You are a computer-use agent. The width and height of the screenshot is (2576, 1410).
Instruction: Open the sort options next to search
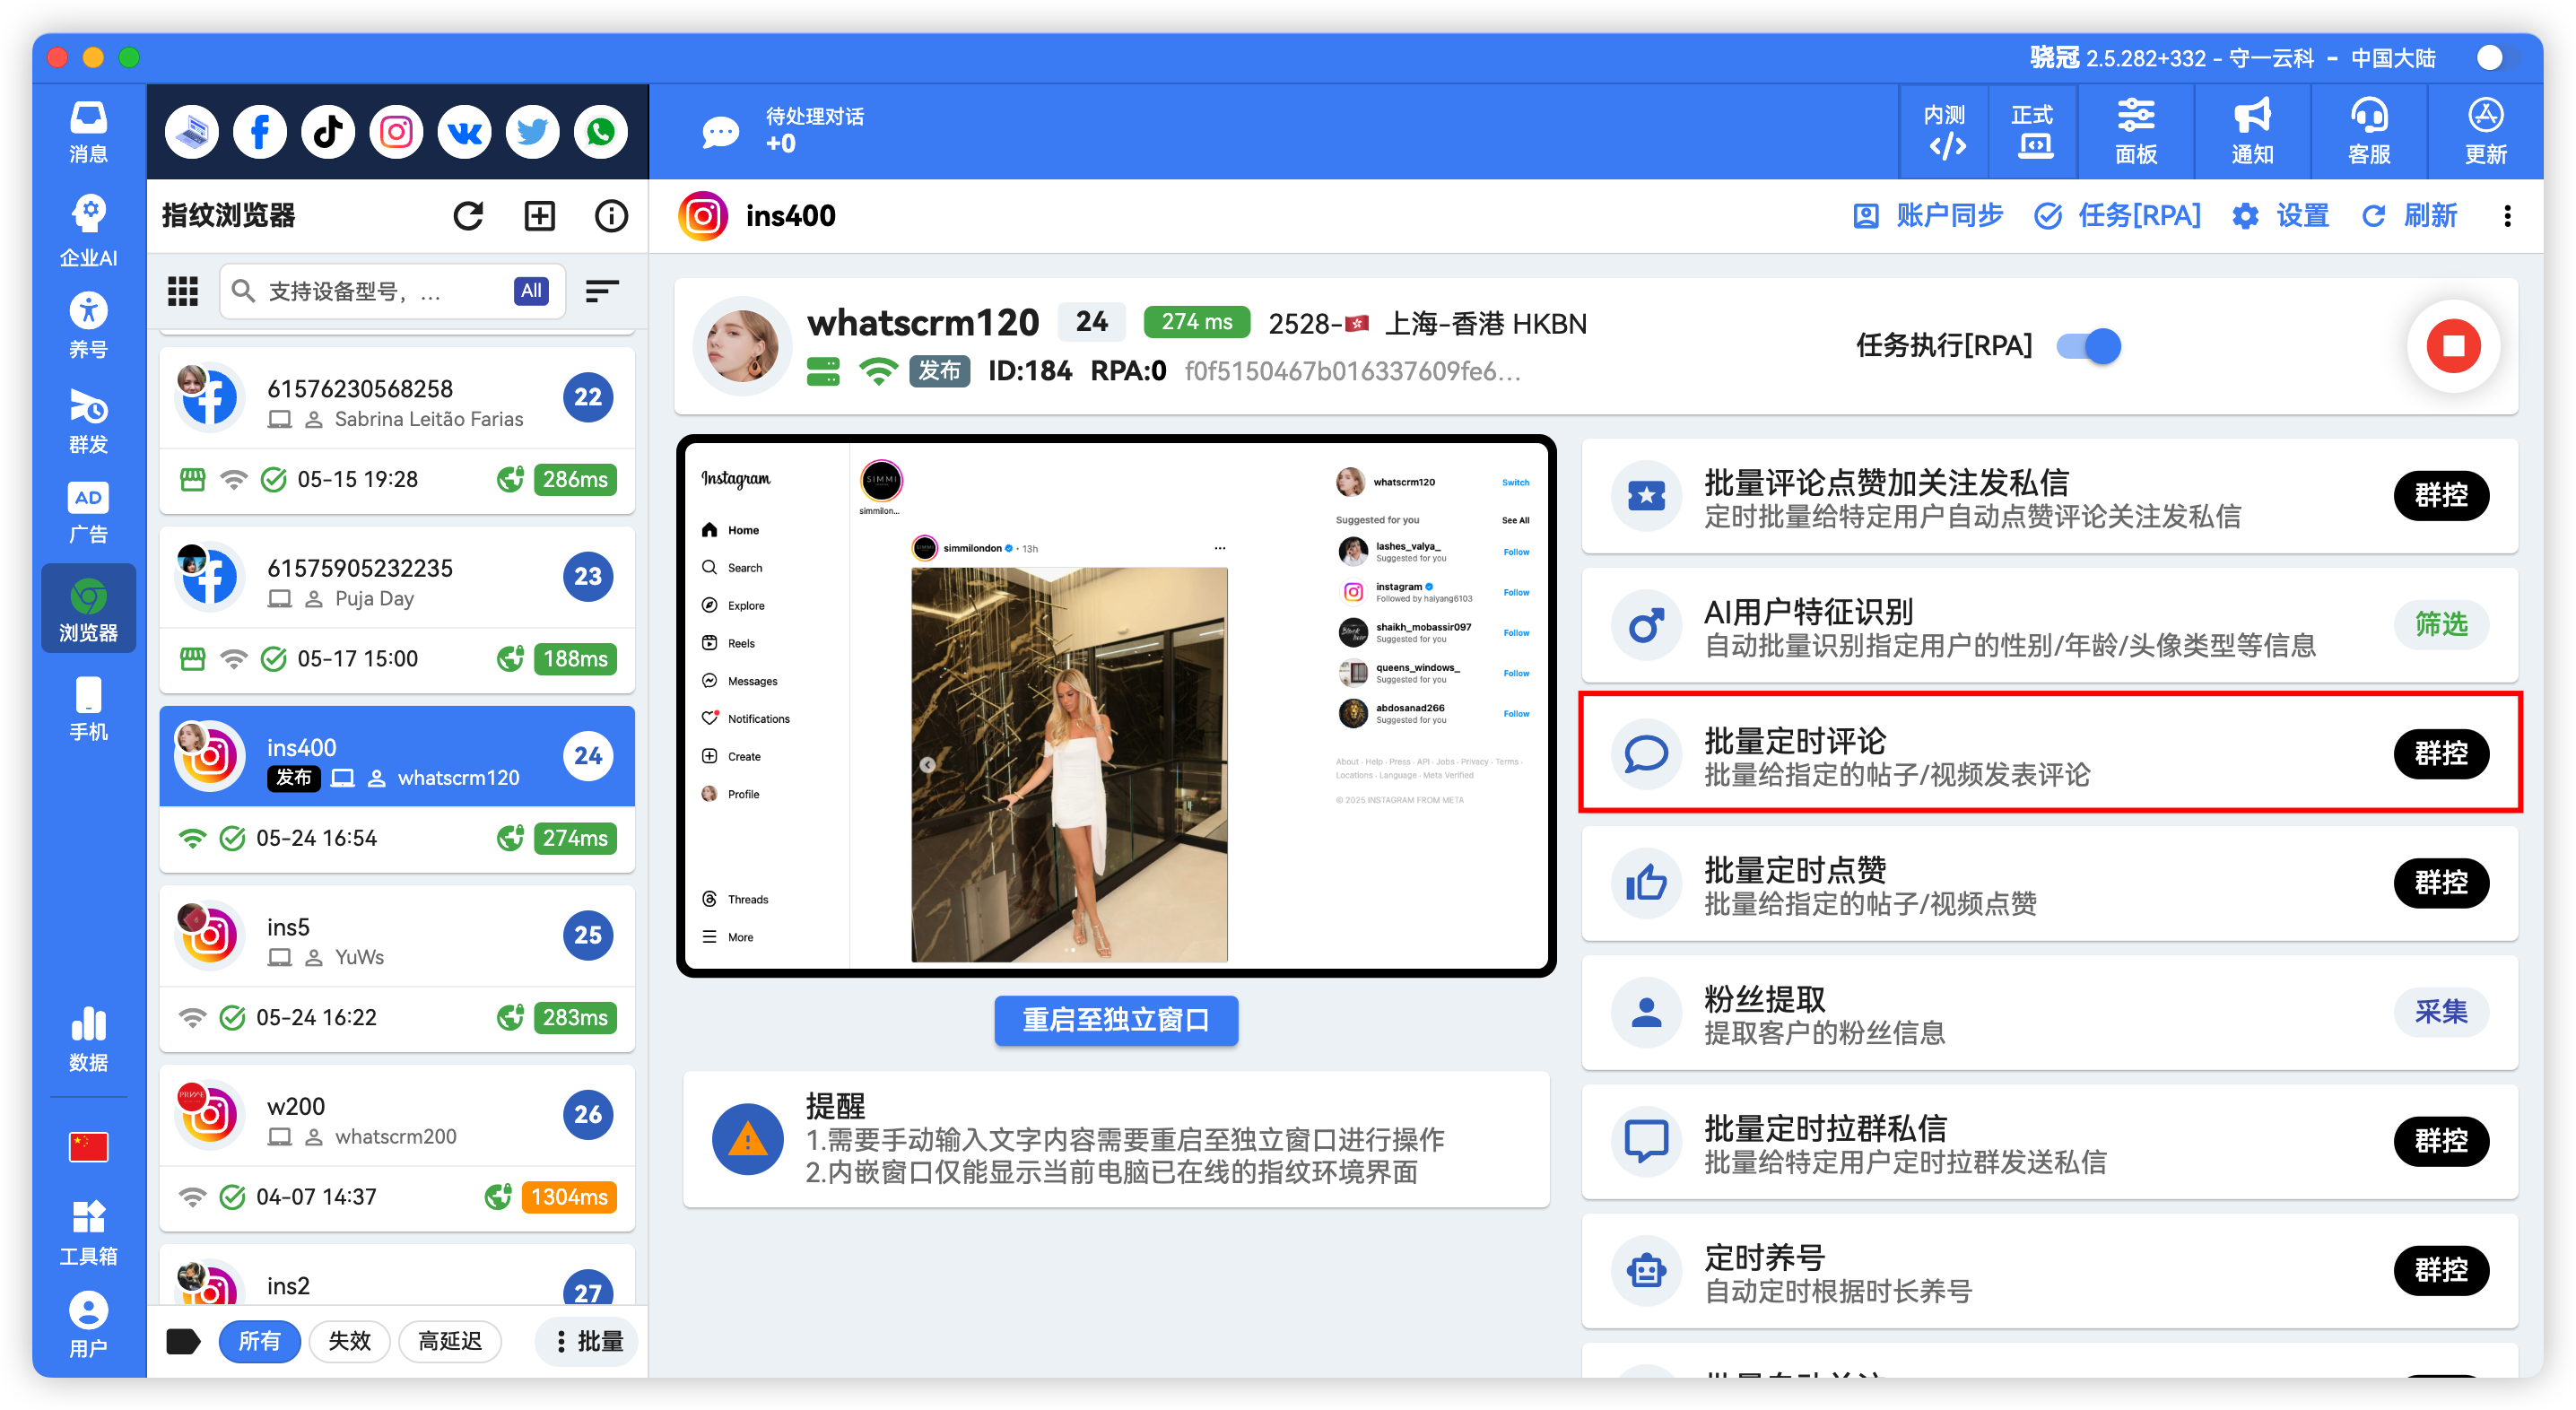[602, 290]
